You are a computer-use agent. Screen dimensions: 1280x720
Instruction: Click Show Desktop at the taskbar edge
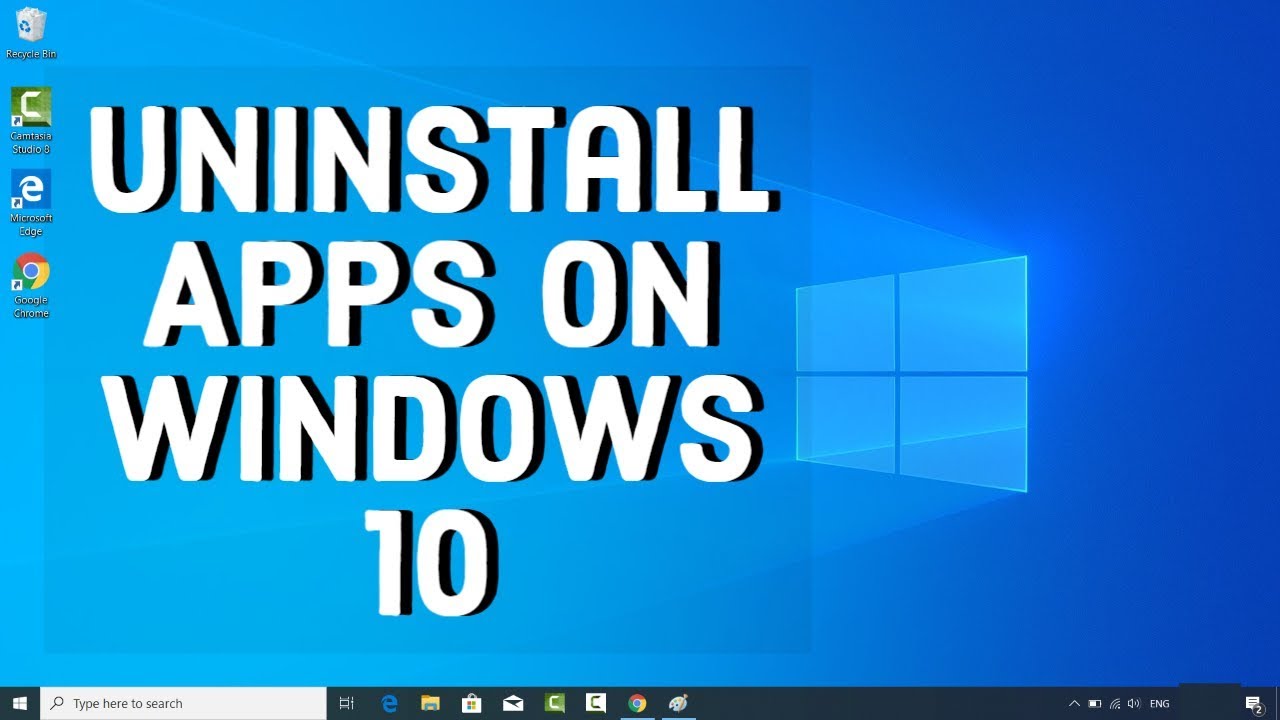point(1277,704)
